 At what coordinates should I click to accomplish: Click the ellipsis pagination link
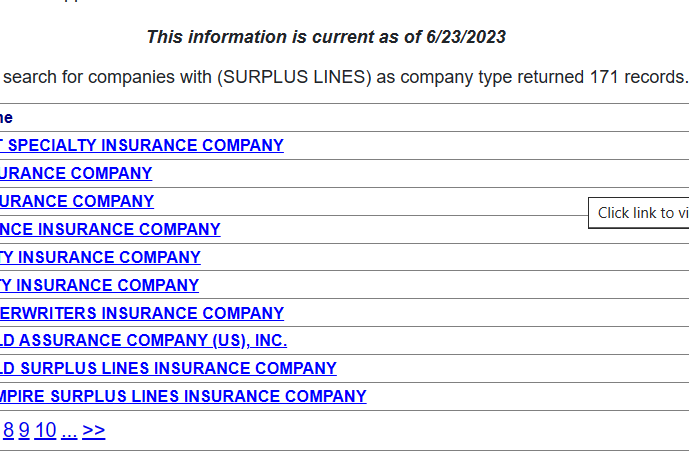69,431
